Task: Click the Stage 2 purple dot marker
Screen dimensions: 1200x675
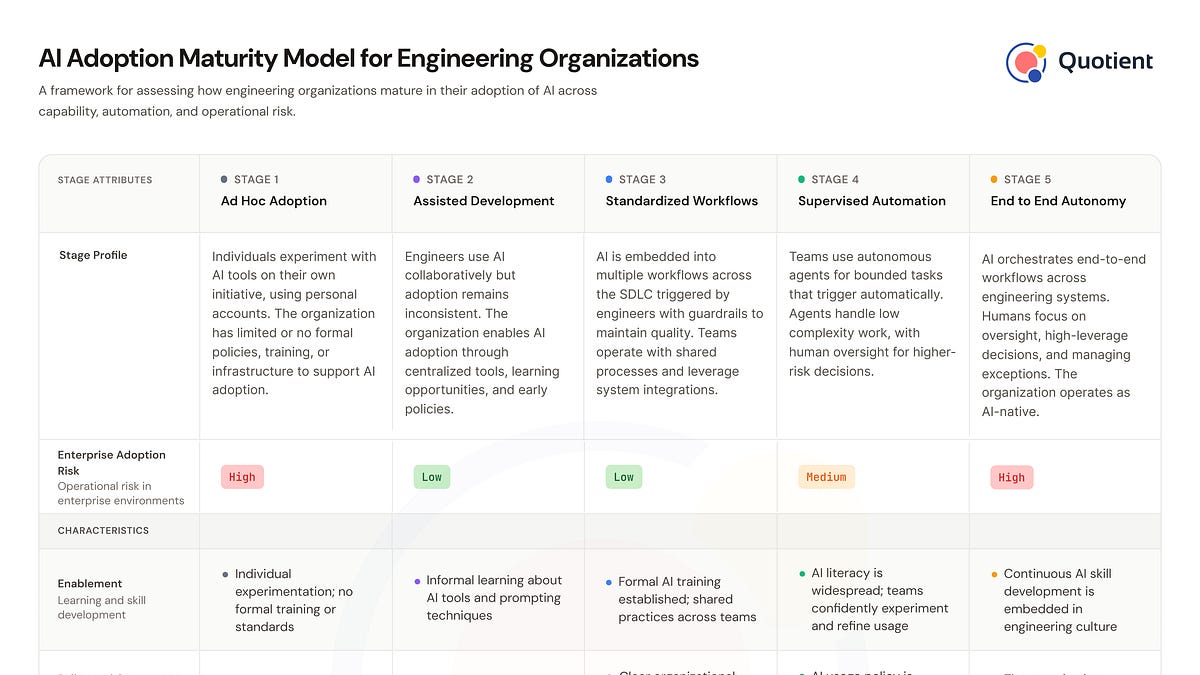Action: click(x=417, y=180)
